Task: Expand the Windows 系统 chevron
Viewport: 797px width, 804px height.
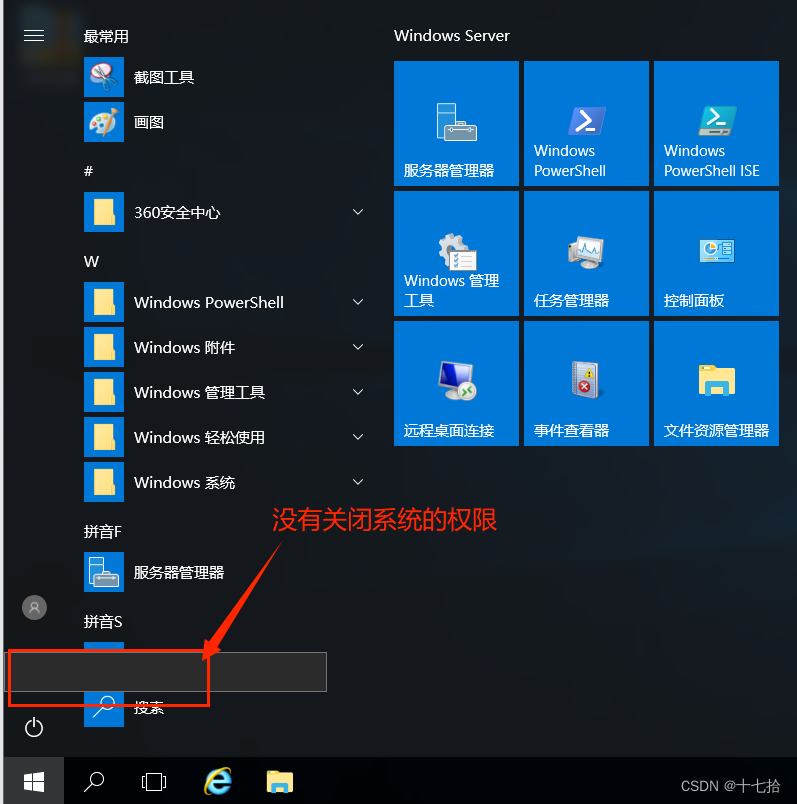Action: click(x=358, y=482)
